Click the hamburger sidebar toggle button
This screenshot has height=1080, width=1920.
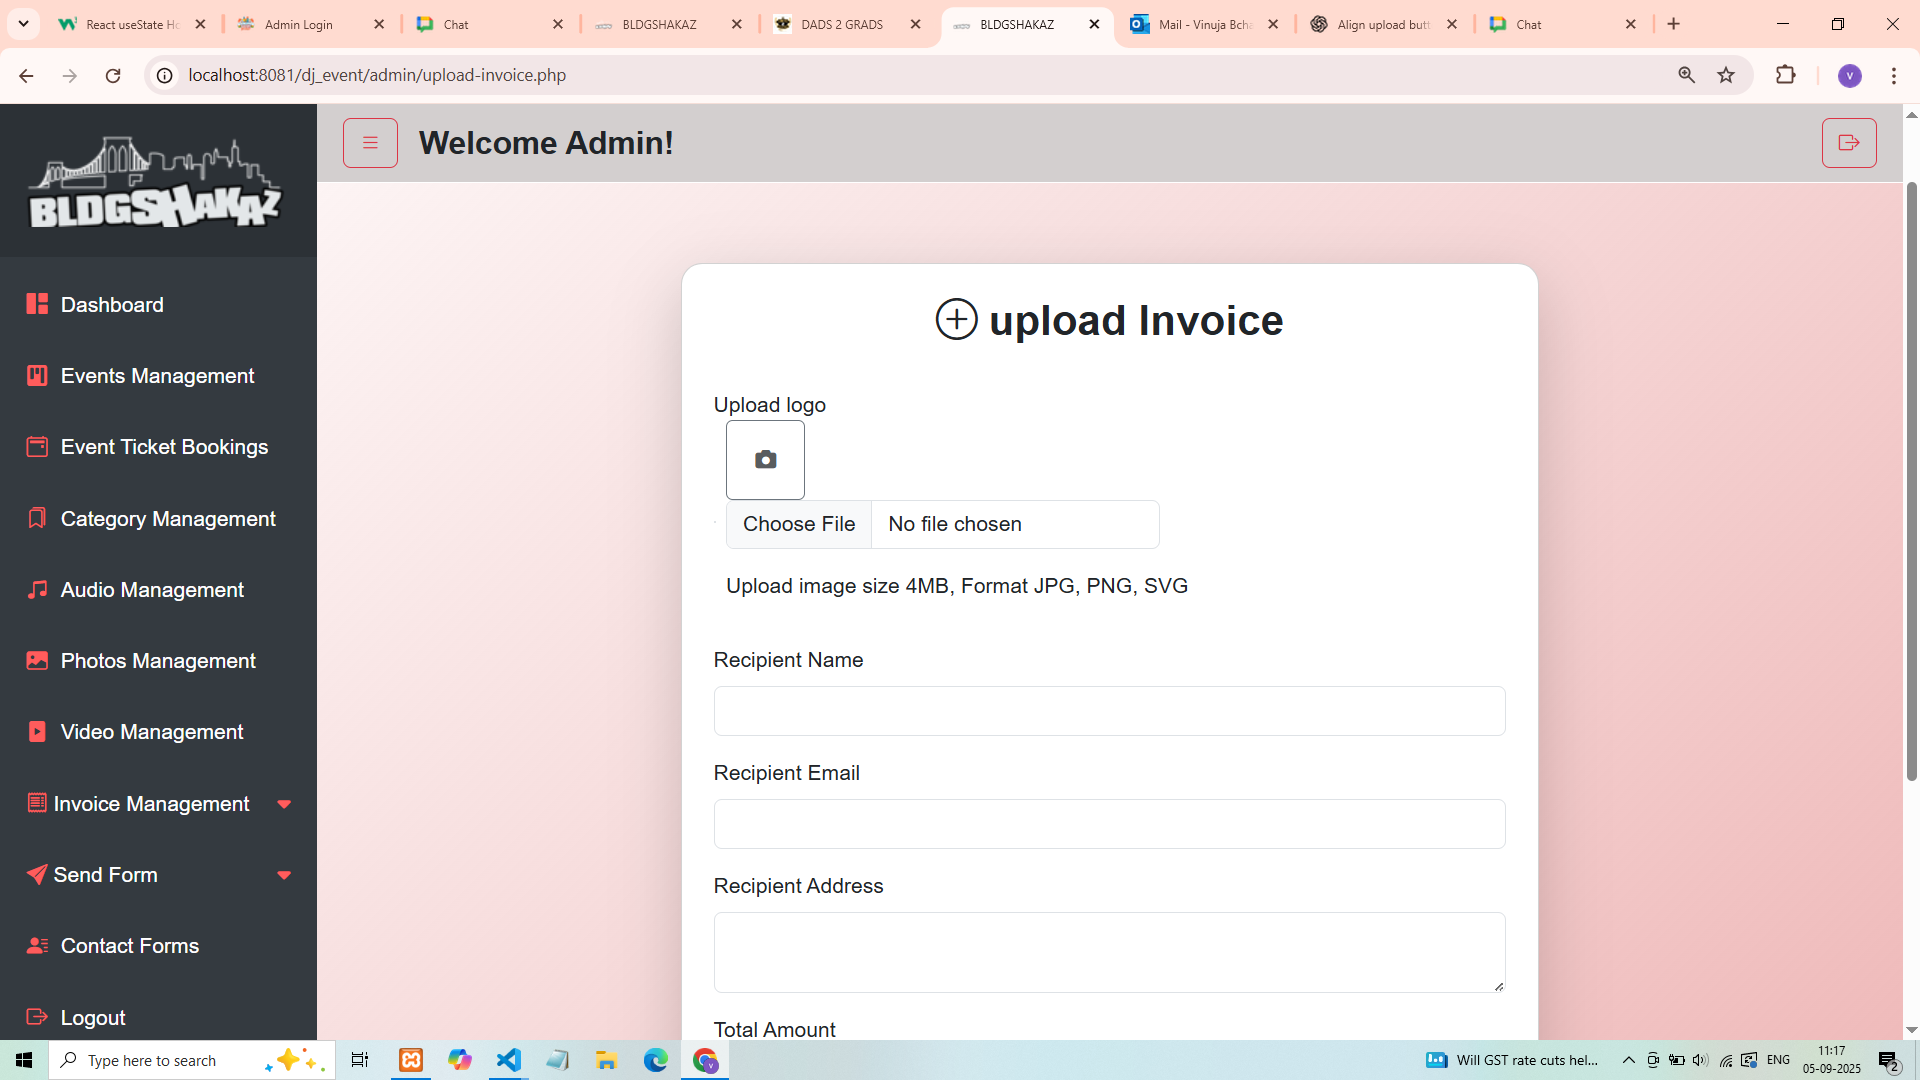click(x=370, y=143)
